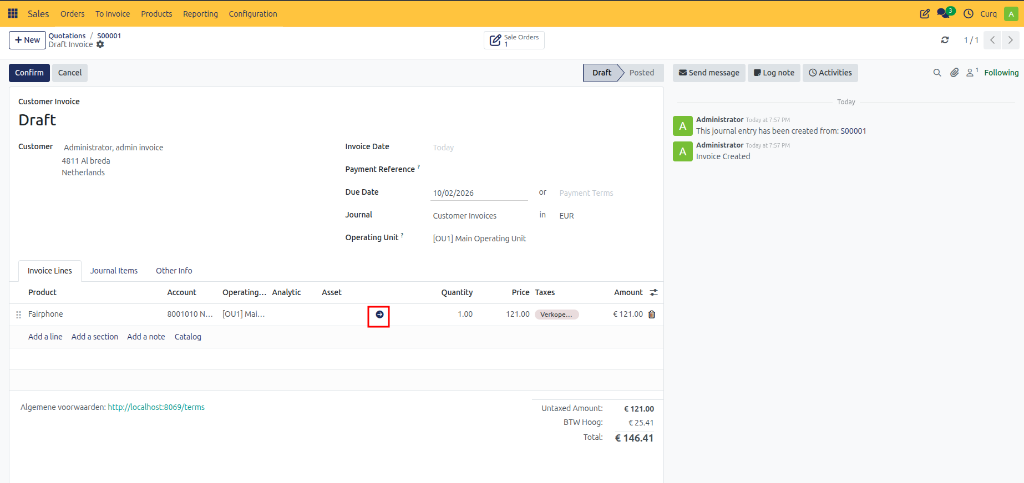Viewport: 1024px width, 483px height.
Task: Open the Journal field Customer Invoices
Action: [479, 215]
